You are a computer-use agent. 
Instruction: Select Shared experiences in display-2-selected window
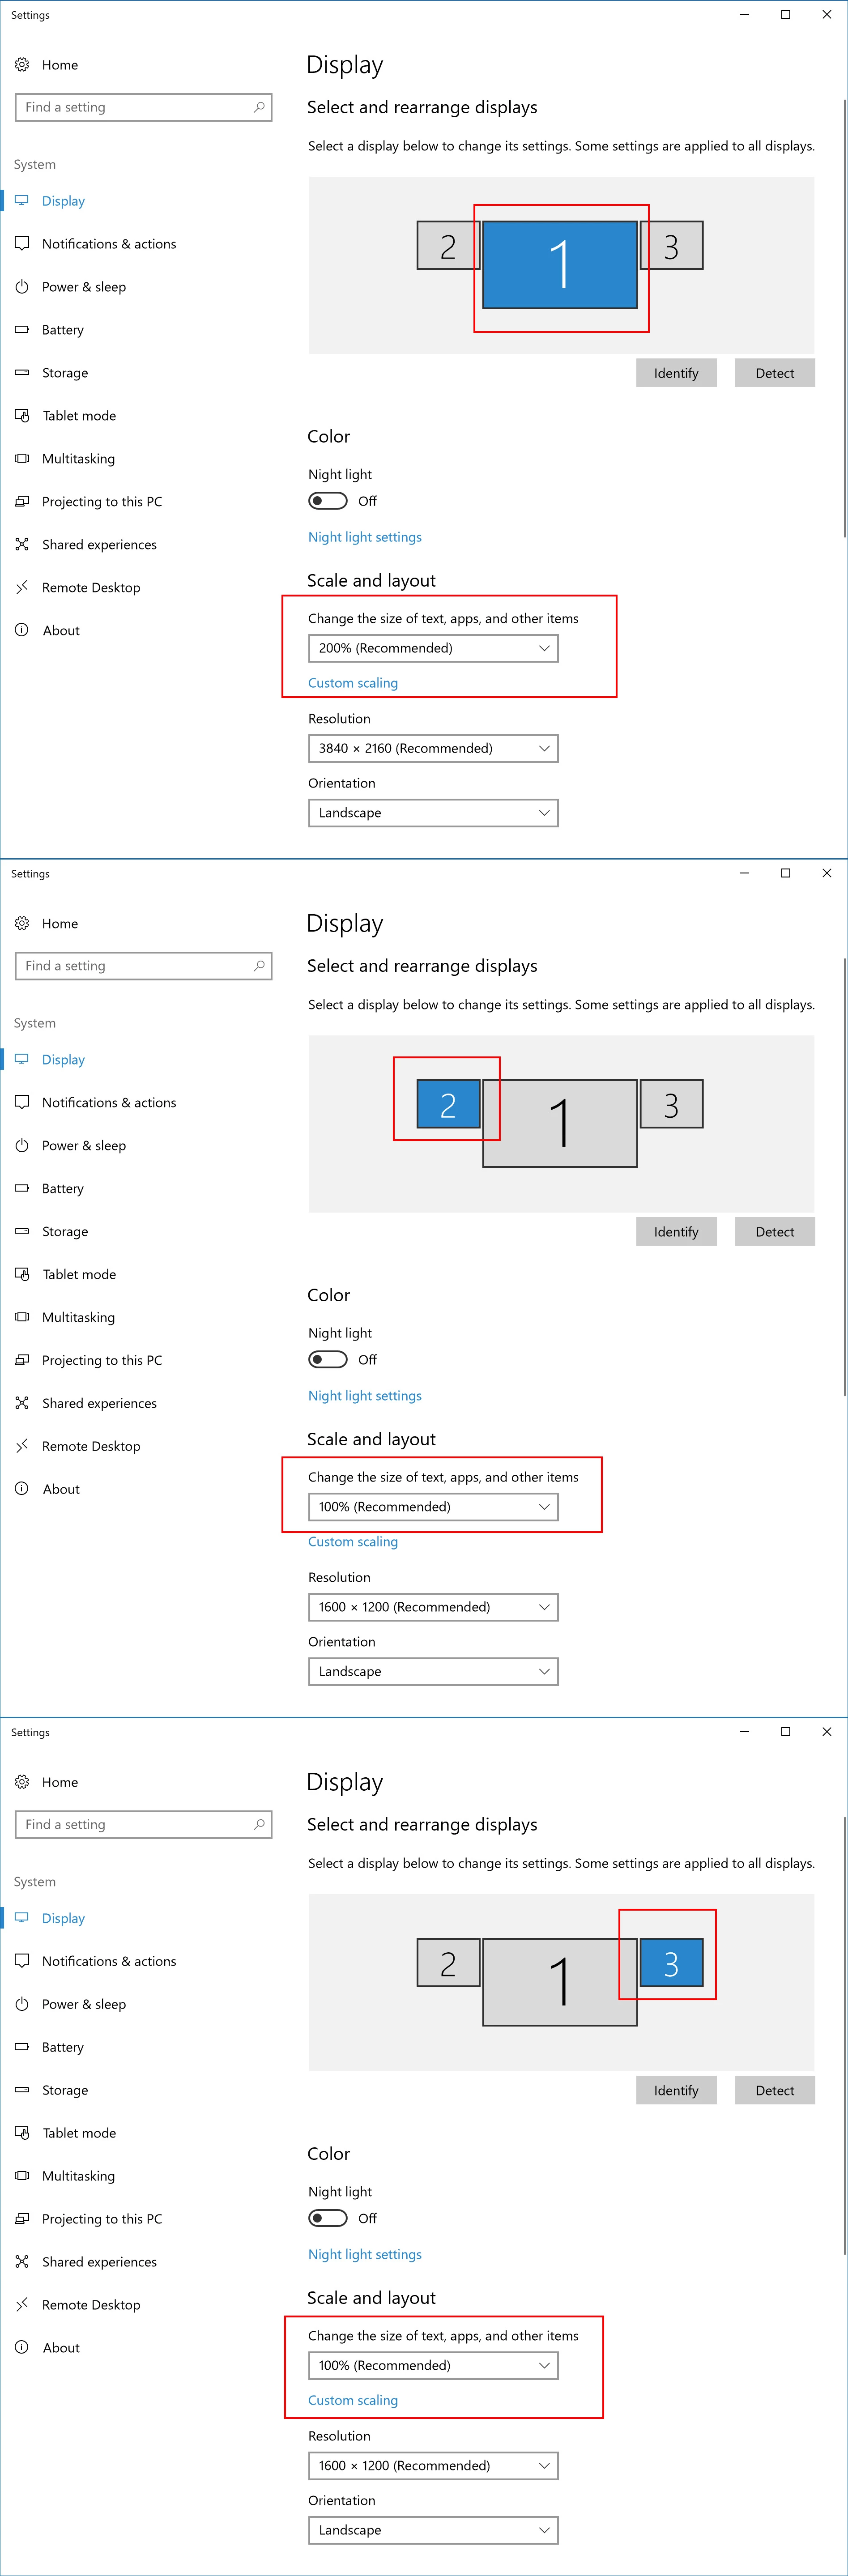99,1404
